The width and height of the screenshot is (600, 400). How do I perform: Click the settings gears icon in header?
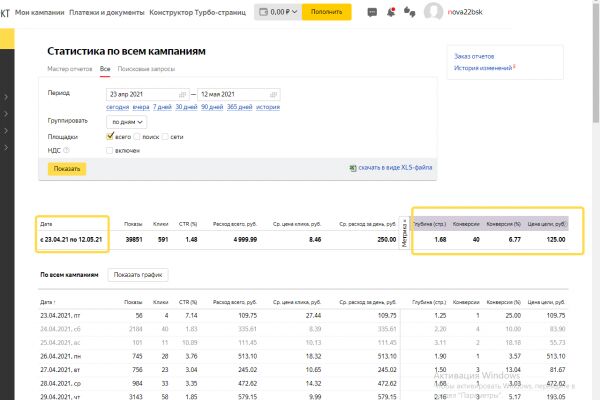pyautogui.click(x=409, y=12)
